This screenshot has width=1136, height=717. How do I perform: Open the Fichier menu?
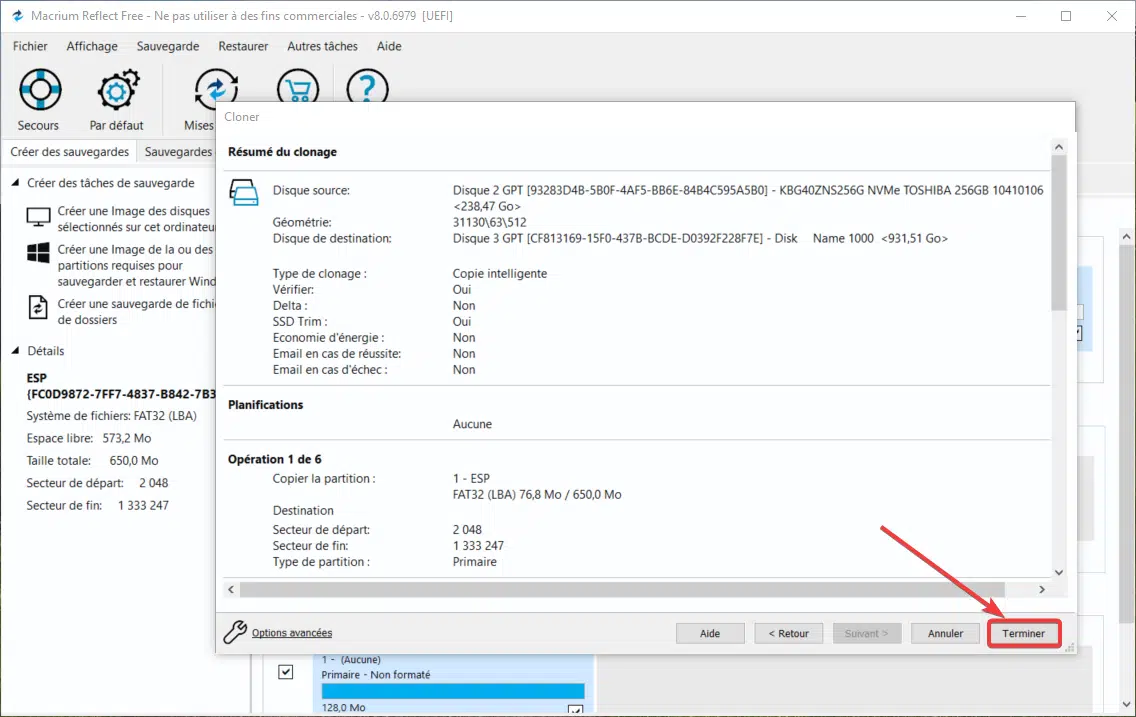tap(30, 46)
